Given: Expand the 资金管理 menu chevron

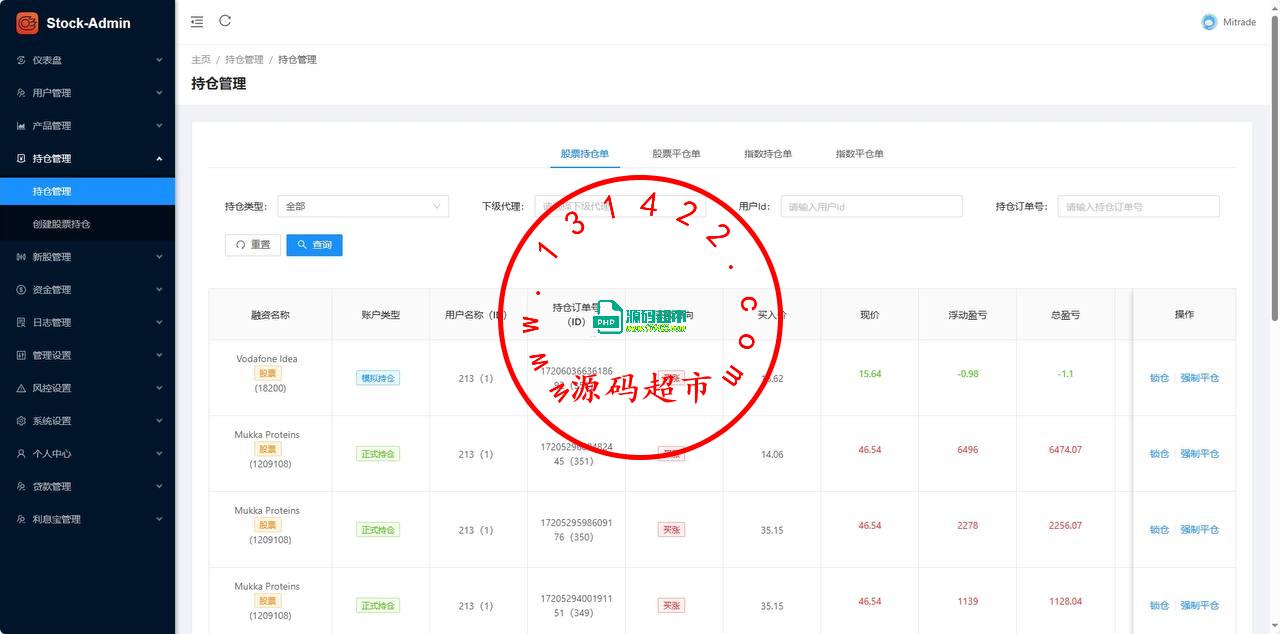Looking at the screenshot, I should click(x=159, y=290).
